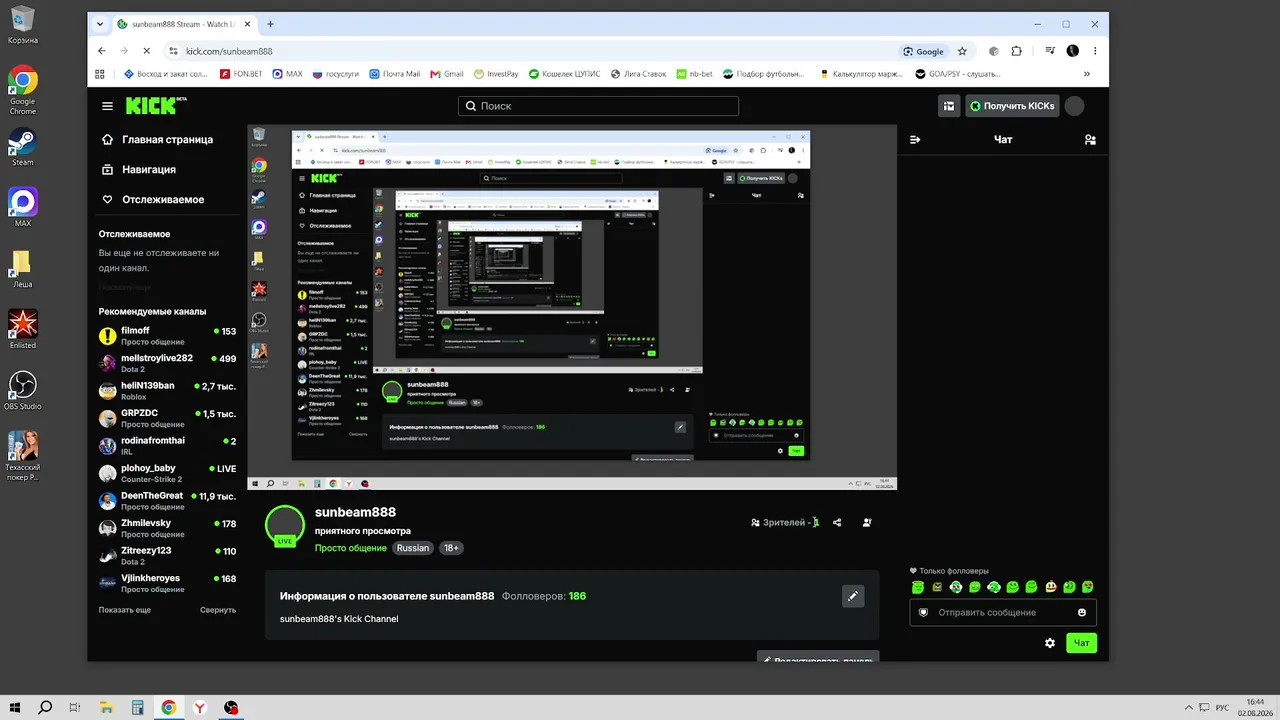
Task: Insert the last heart-eyes green emote
Action: coord(1088,587)
